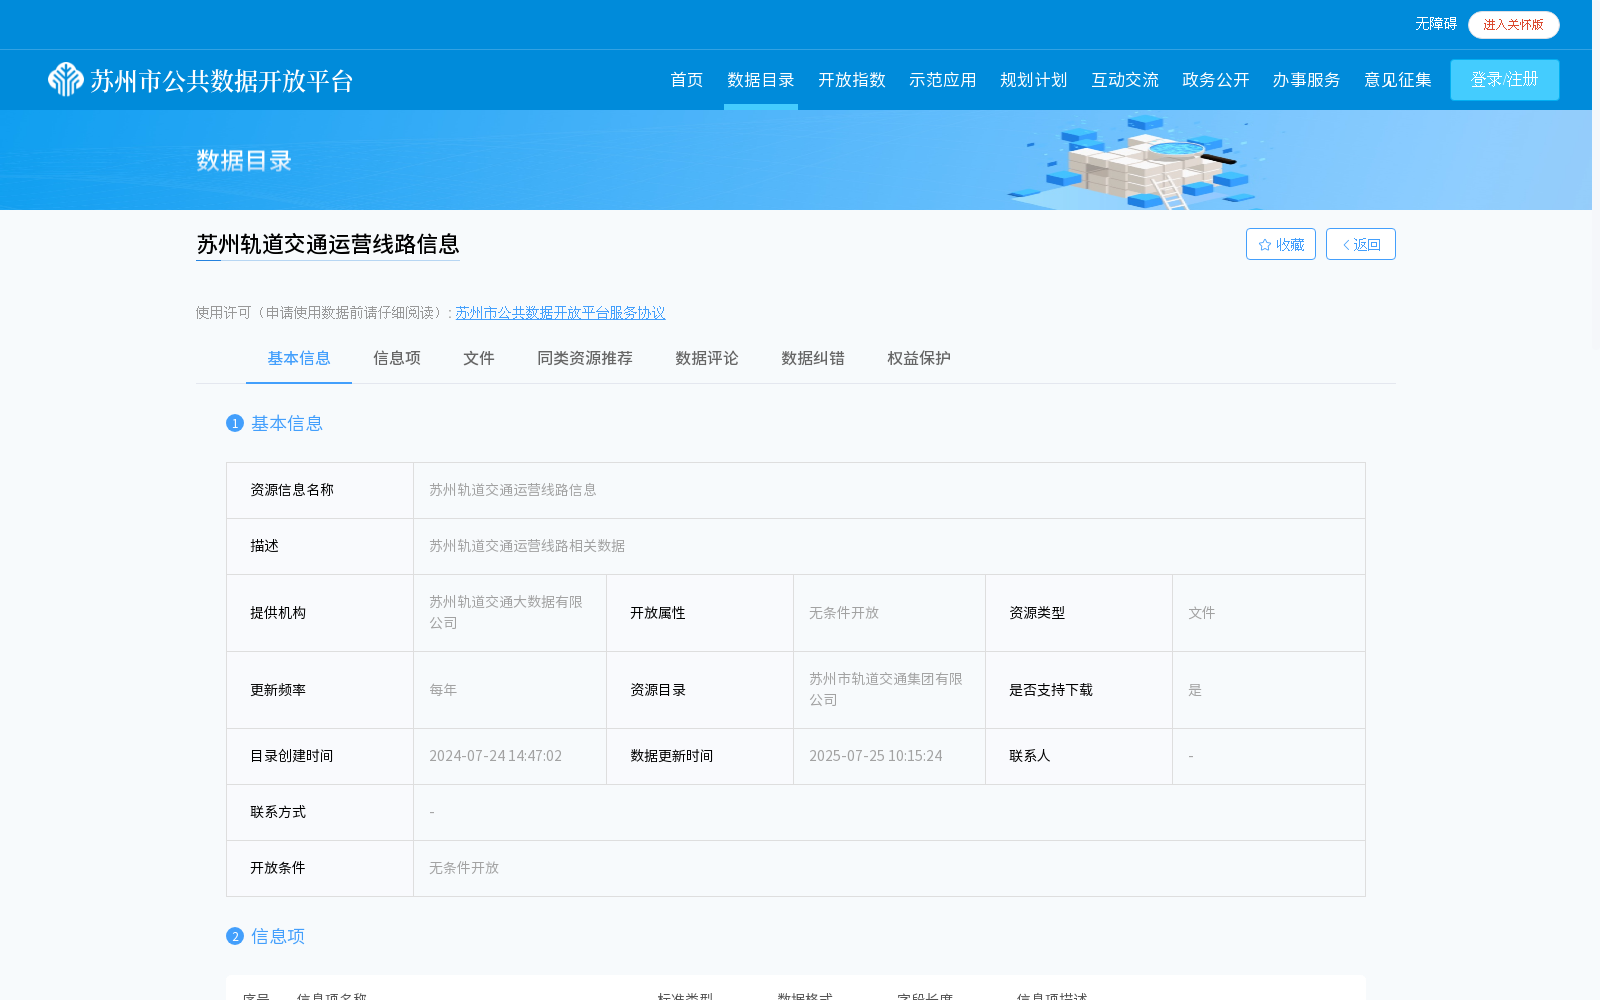Open the 数据评论 tab
Image resolution: width=1600 pixels, height=1000 pixels.
click(x=705, y=358)
